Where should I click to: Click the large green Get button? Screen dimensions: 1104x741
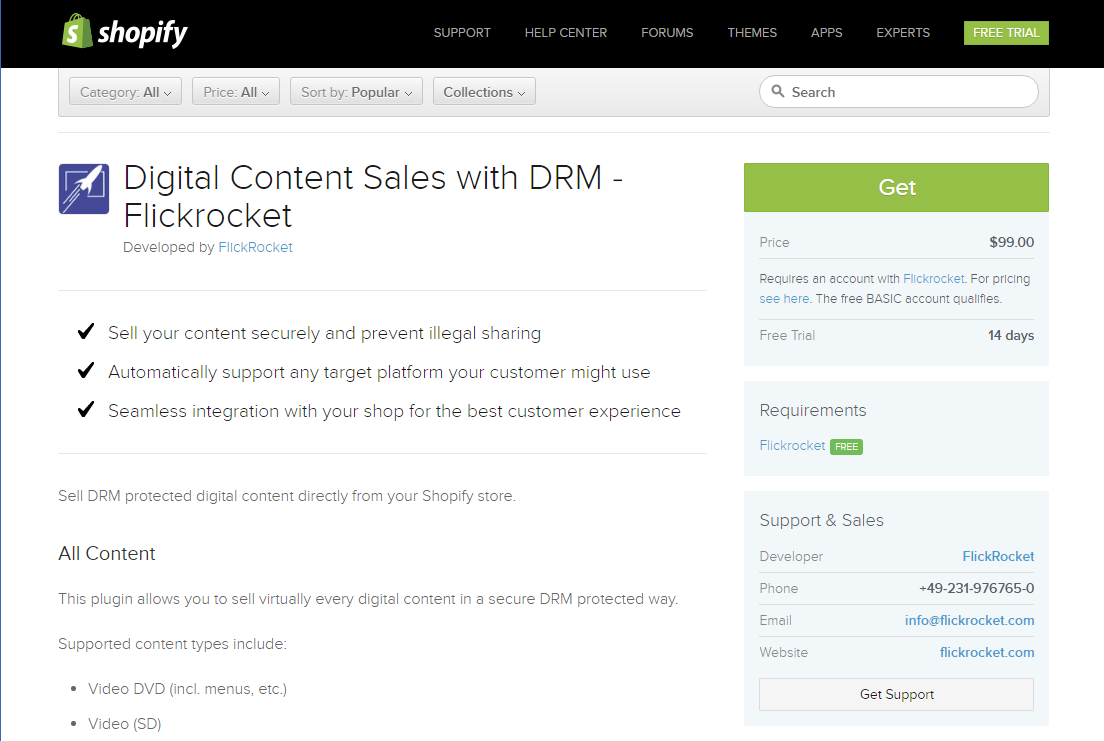(x=896, y=188)
